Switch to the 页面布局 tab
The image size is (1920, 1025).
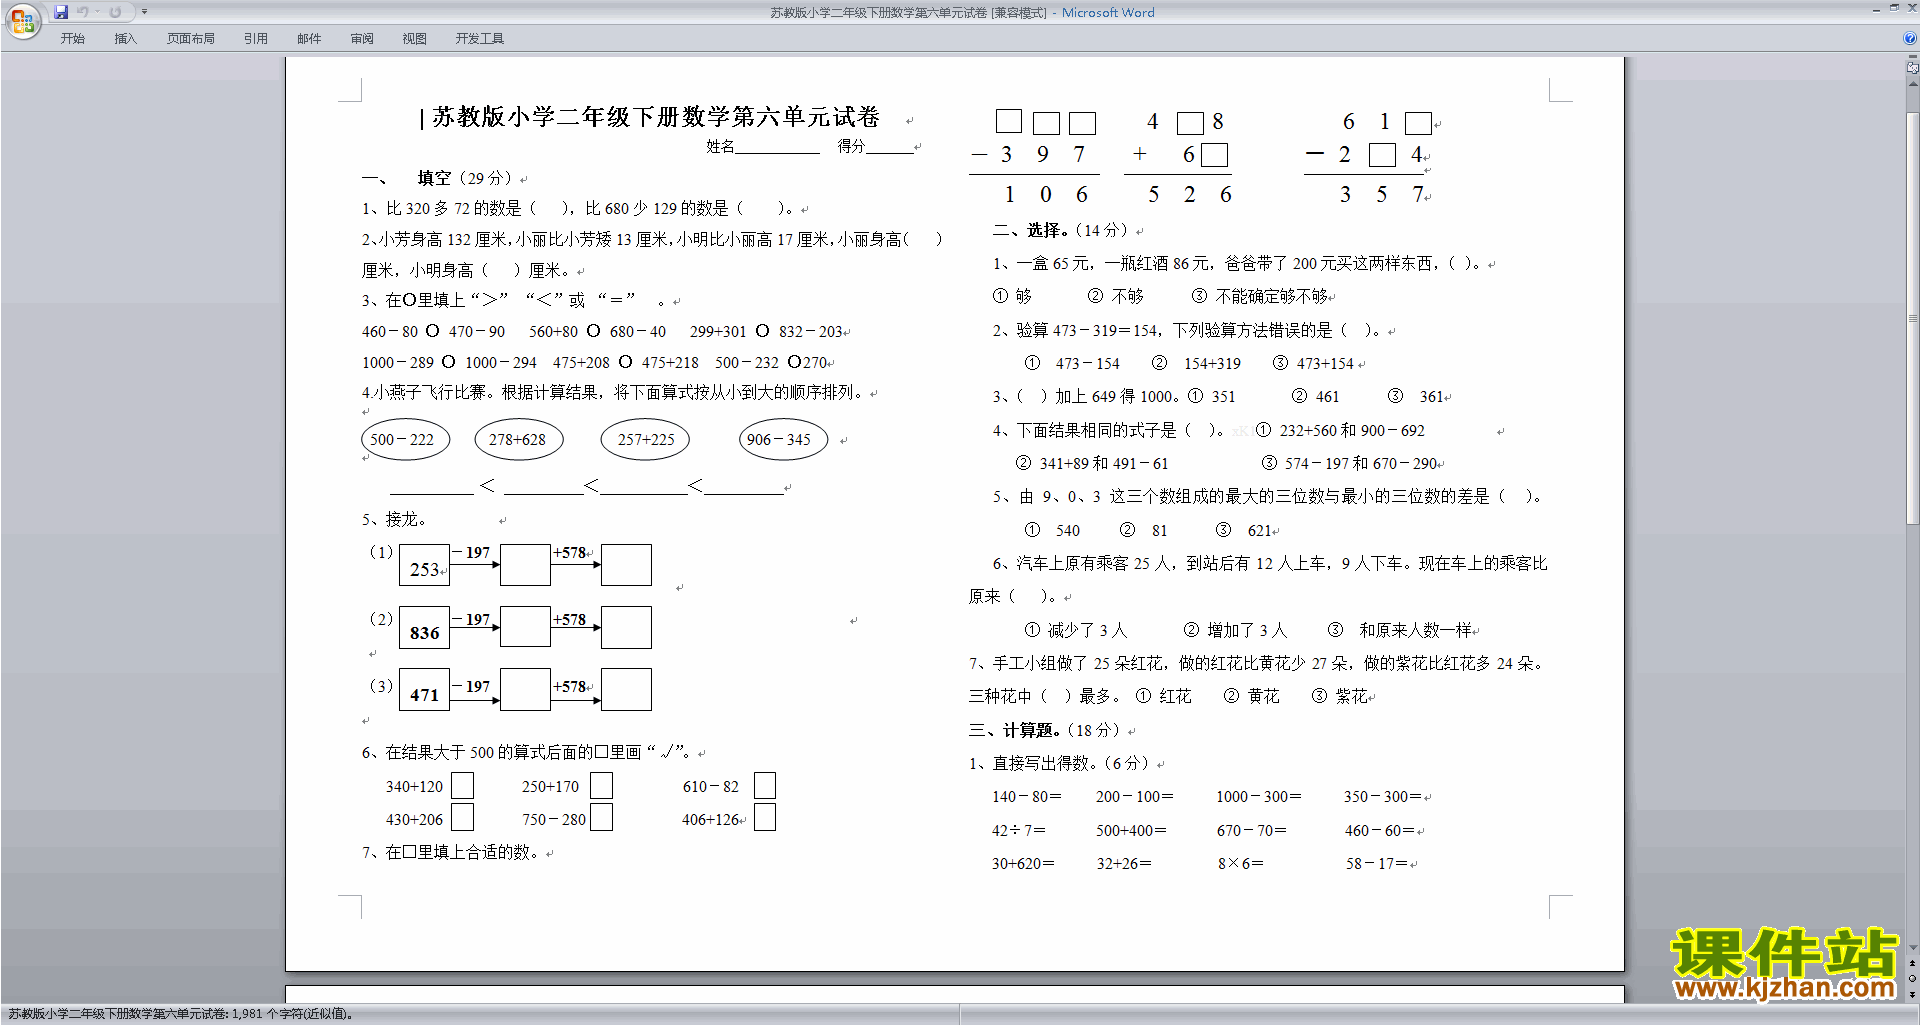(190, 39)
